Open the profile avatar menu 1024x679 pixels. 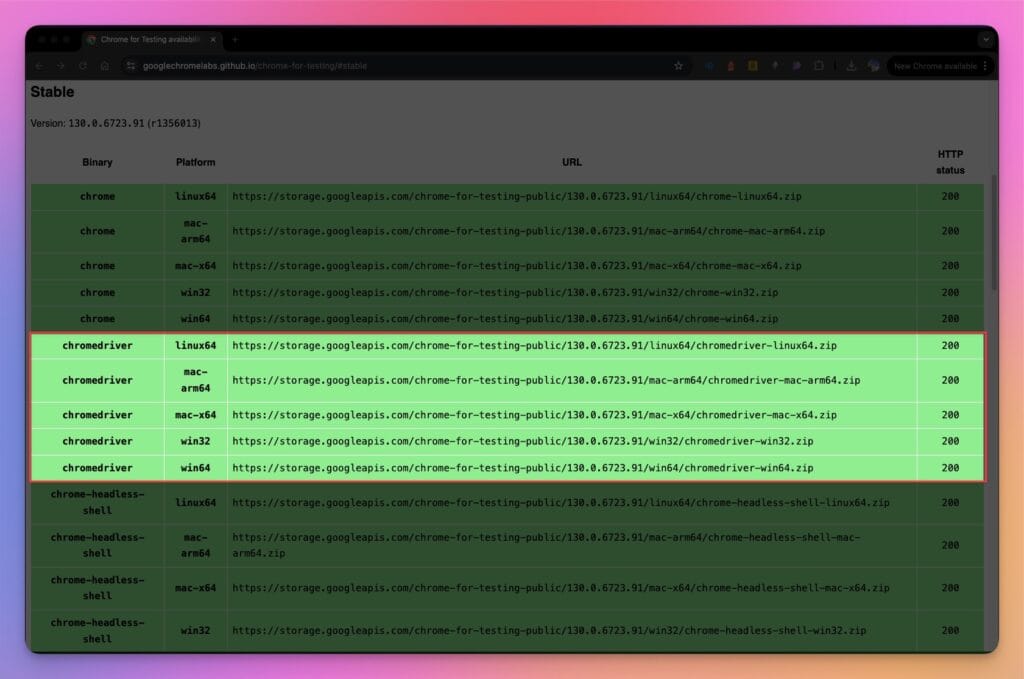873,66
